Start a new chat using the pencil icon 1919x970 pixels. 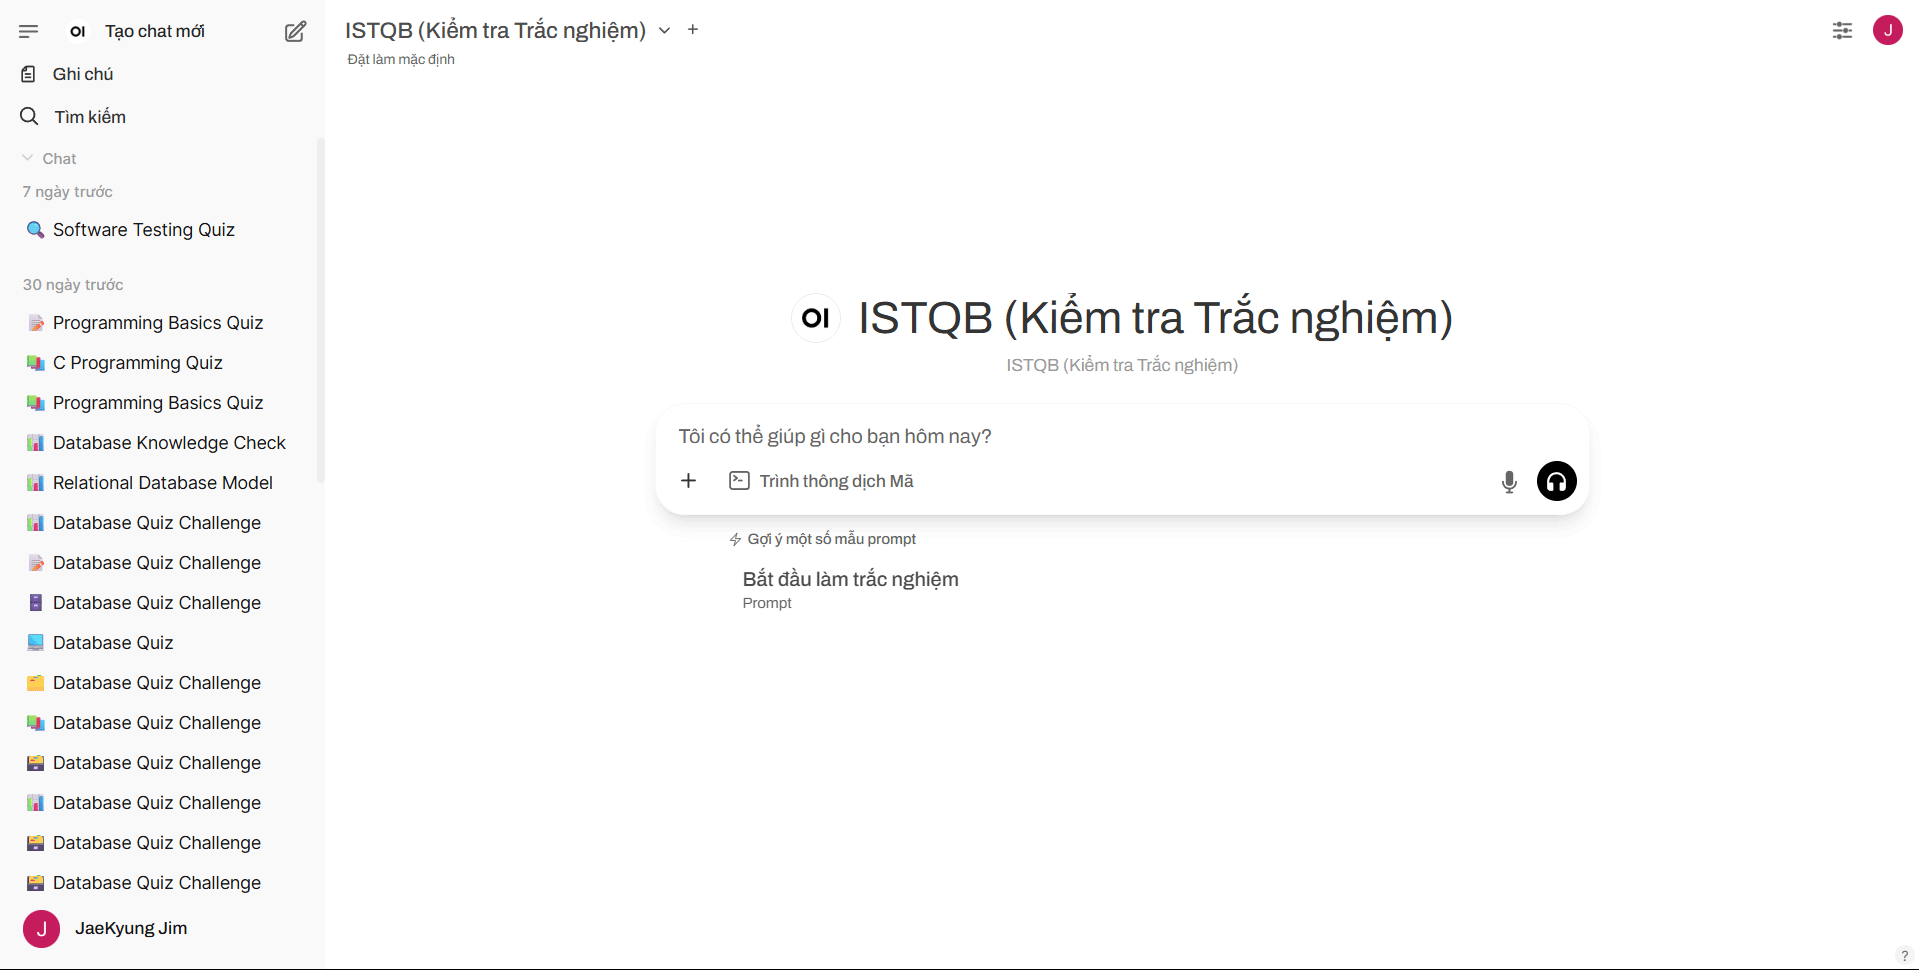pyautogui.click(x=294, y=31)
